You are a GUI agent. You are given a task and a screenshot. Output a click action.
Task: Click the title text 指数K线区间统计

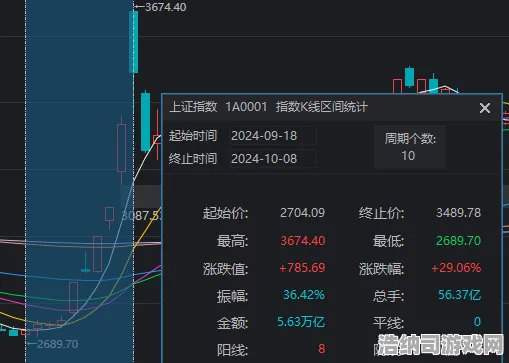(x=322, y=107)
